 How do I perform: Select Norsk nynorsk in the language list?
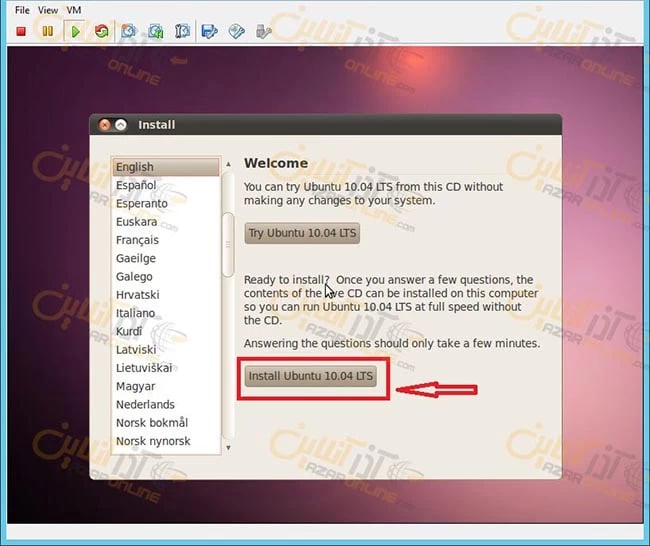click(x=166, y=441)
